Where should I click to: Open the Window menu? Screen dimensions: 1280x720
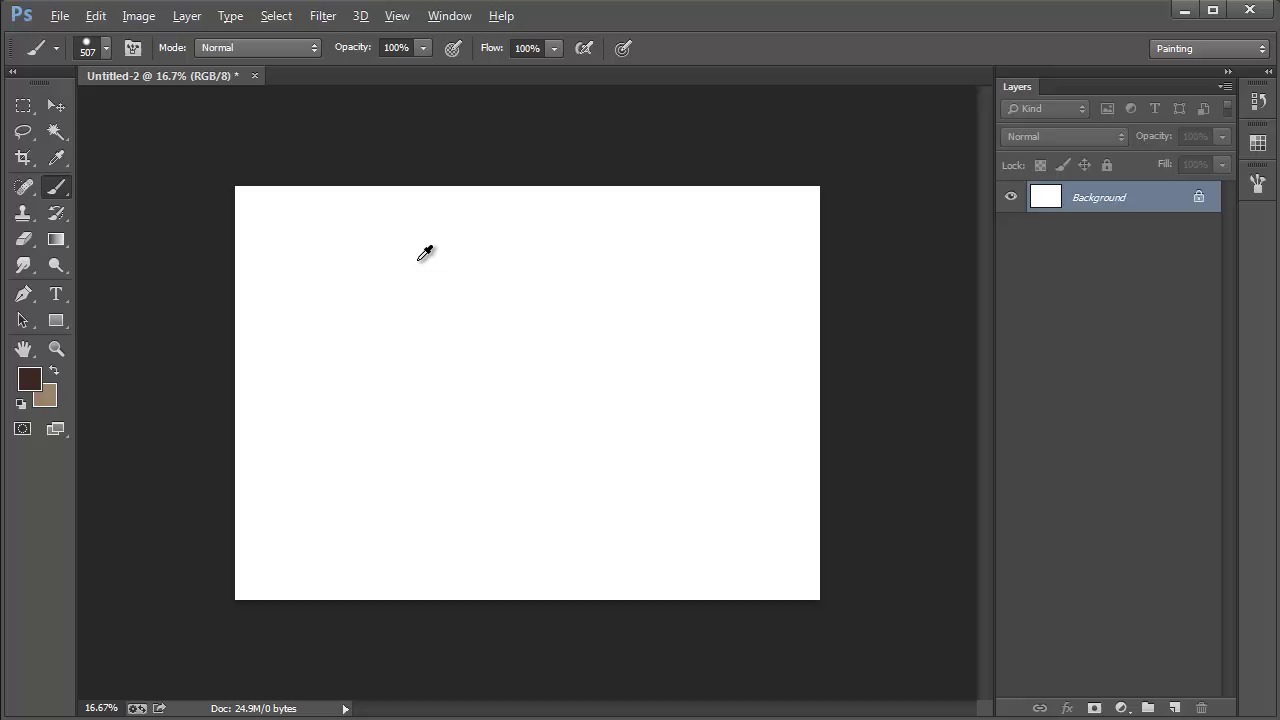[449, 16]
